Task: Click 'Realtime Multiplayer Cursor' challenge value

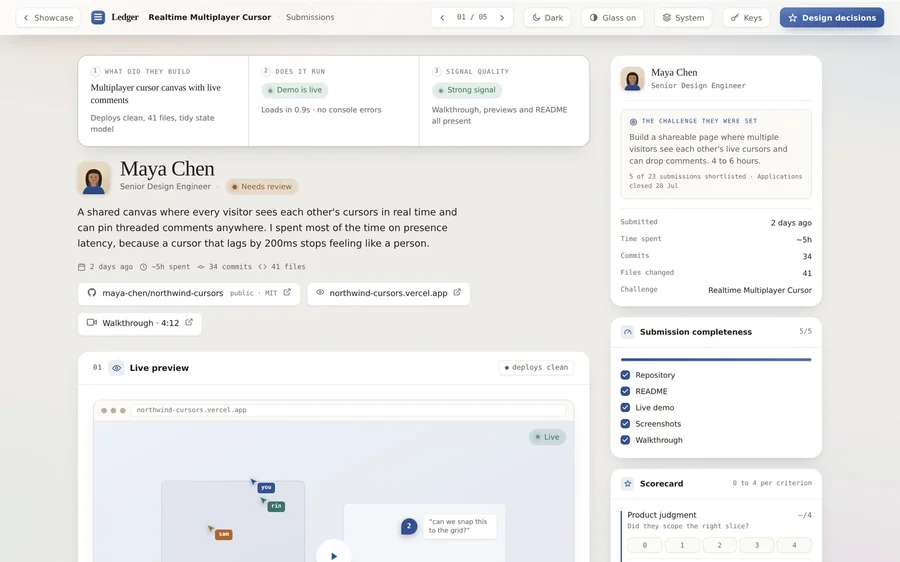Action: point(759,290)
